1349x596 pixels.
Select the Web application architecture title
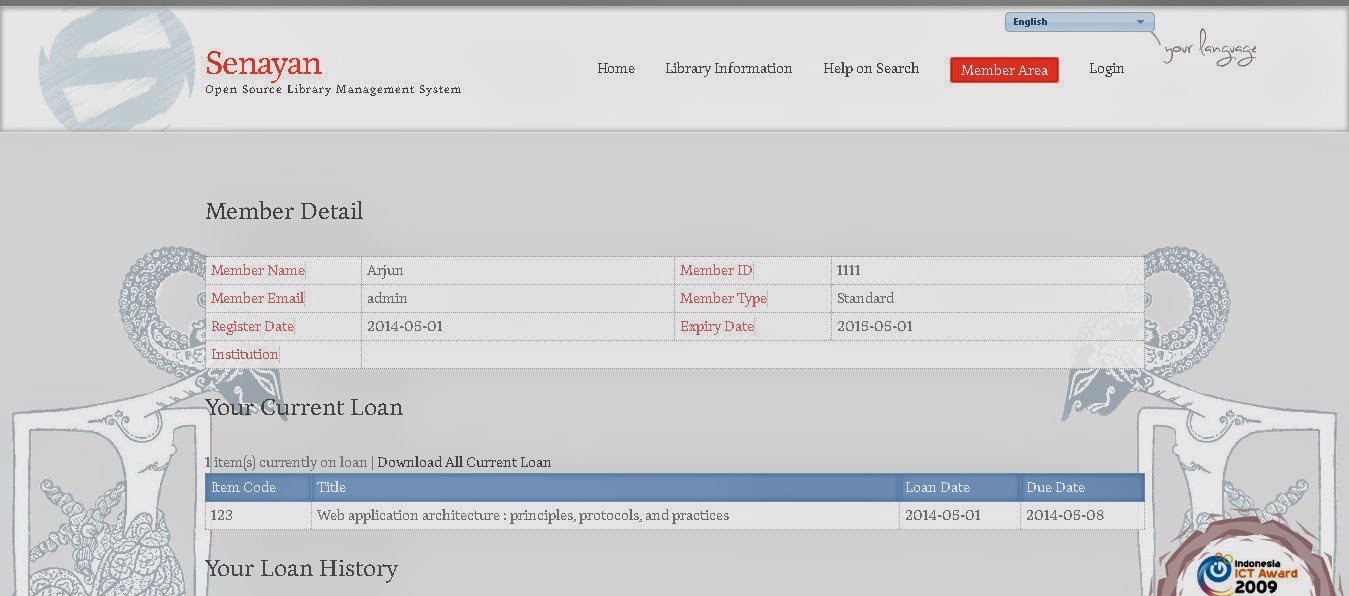coord(523,516)
